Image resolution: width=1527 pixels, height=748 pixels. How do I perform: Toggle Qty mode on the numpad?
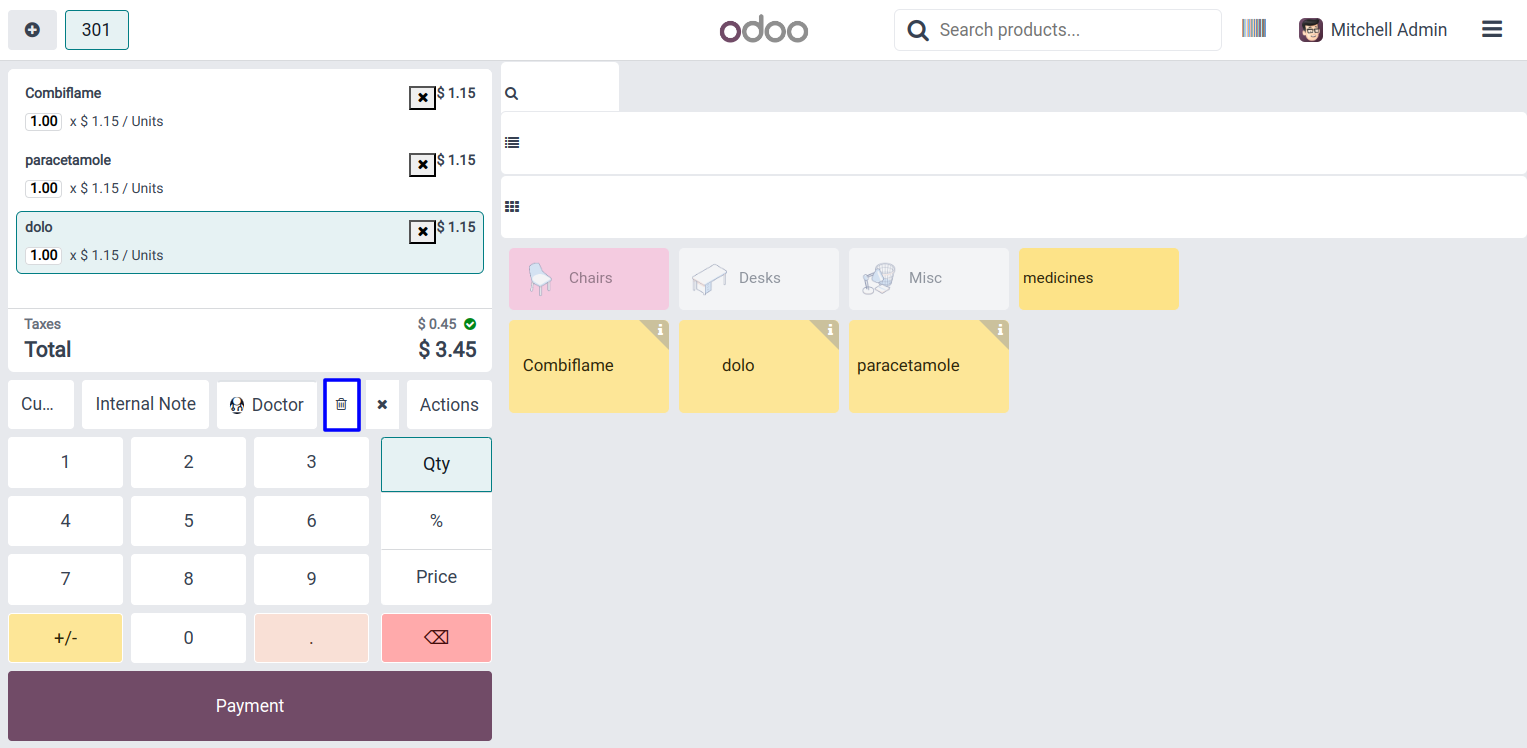tap(436, 464)
